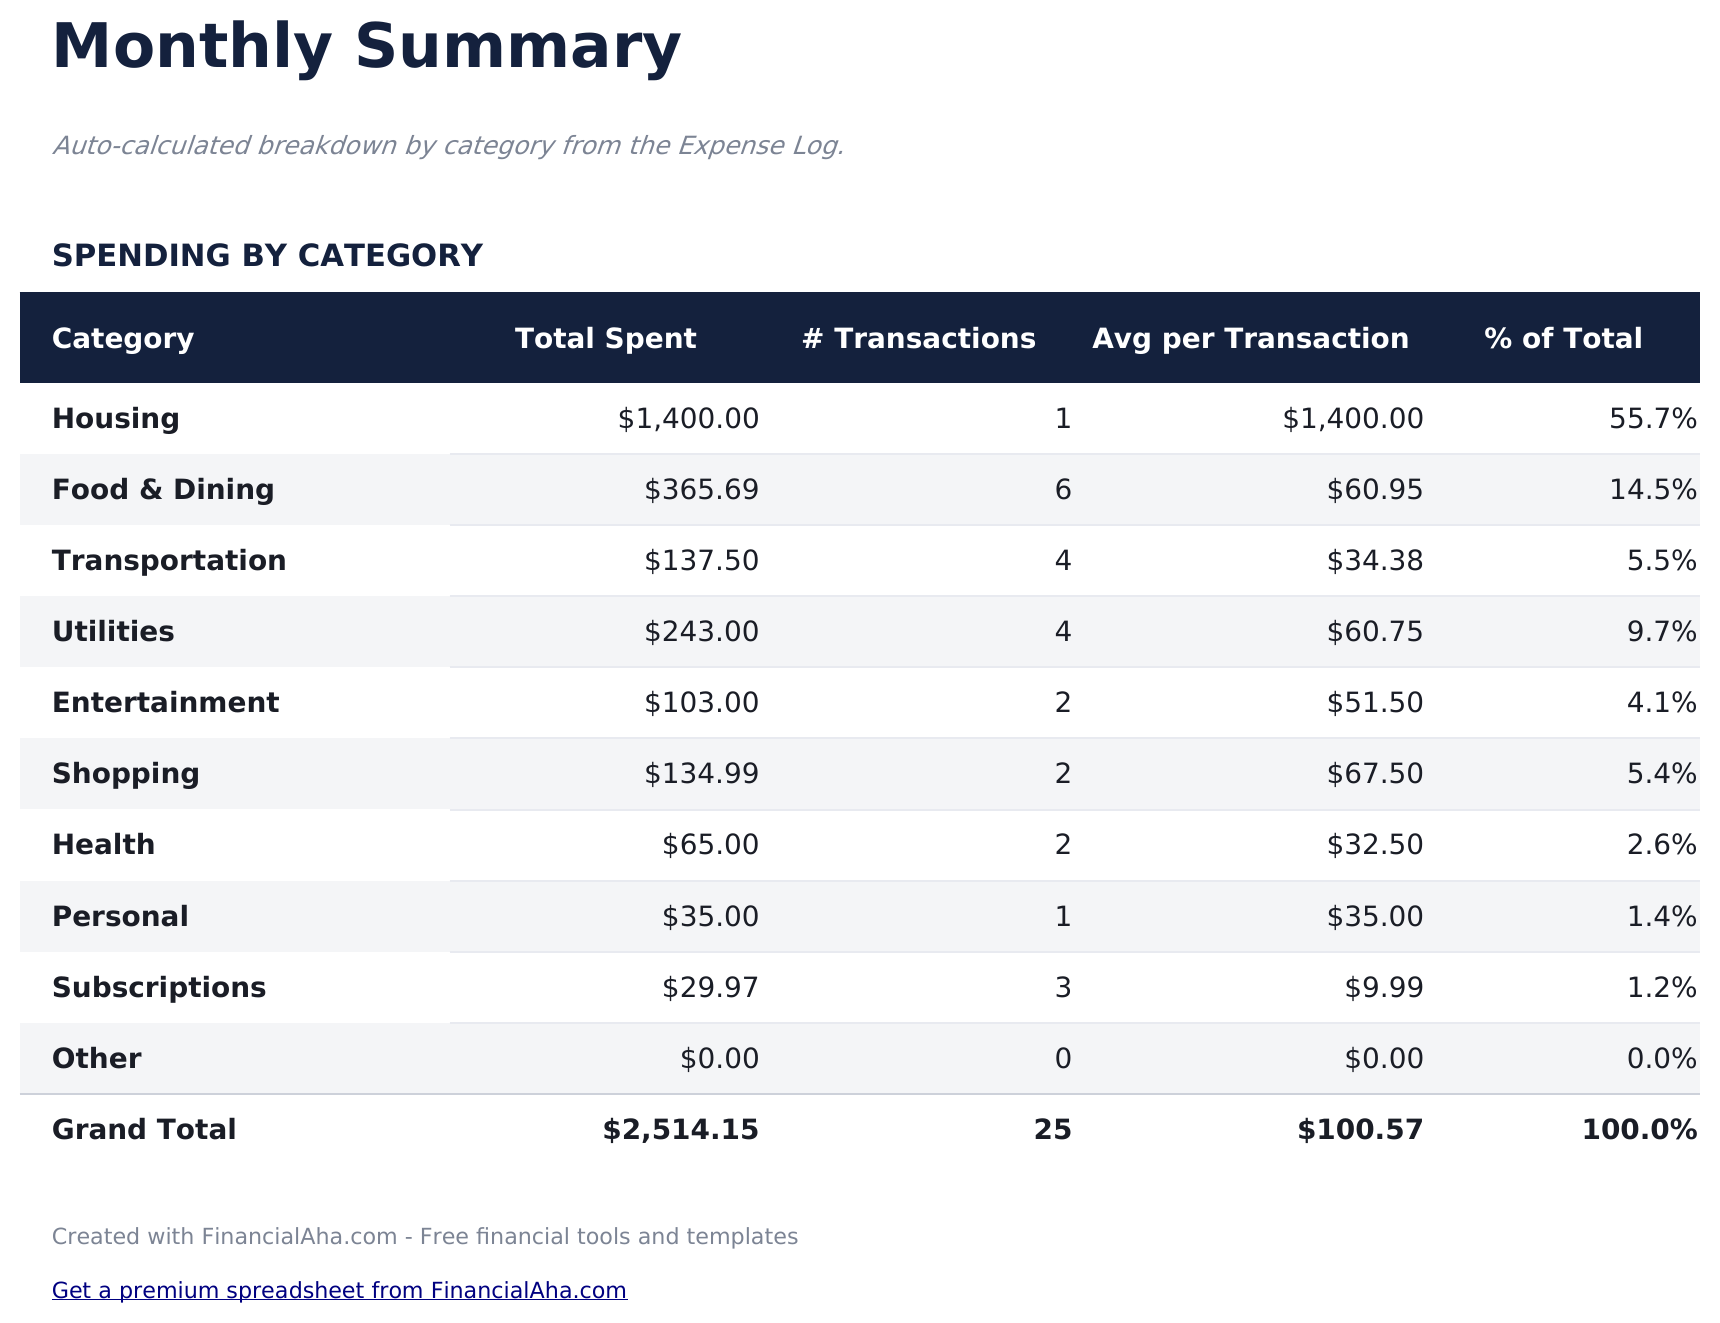The height and width of the screenshot is (1323, 1720).
Task: Select the Food & Dining row label
Action: coord(163,489)
